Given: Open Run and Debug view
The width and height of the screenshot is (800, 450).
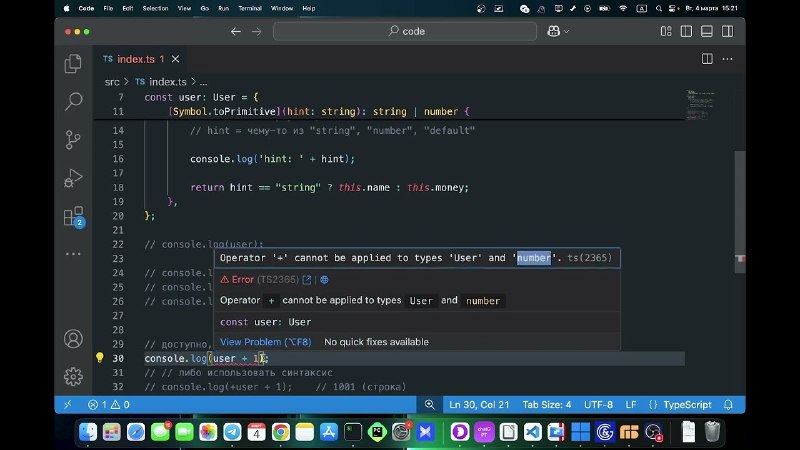Looking at the screenshot, I should [73, 178].
